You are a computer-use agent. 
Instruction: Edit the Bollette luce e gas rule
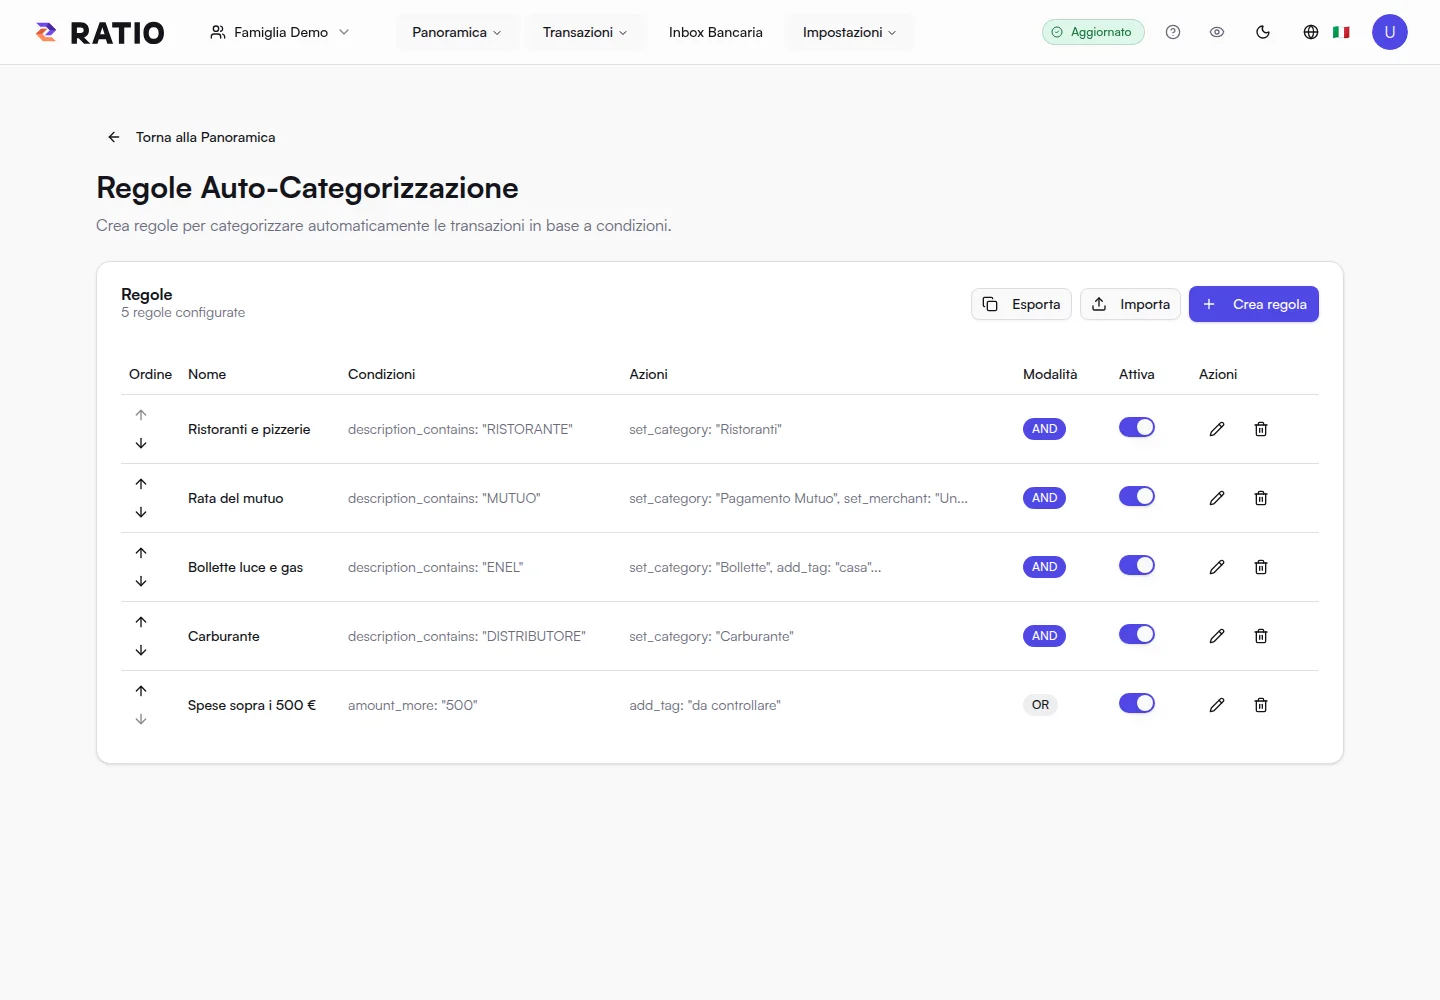(x=1217, y=567)
